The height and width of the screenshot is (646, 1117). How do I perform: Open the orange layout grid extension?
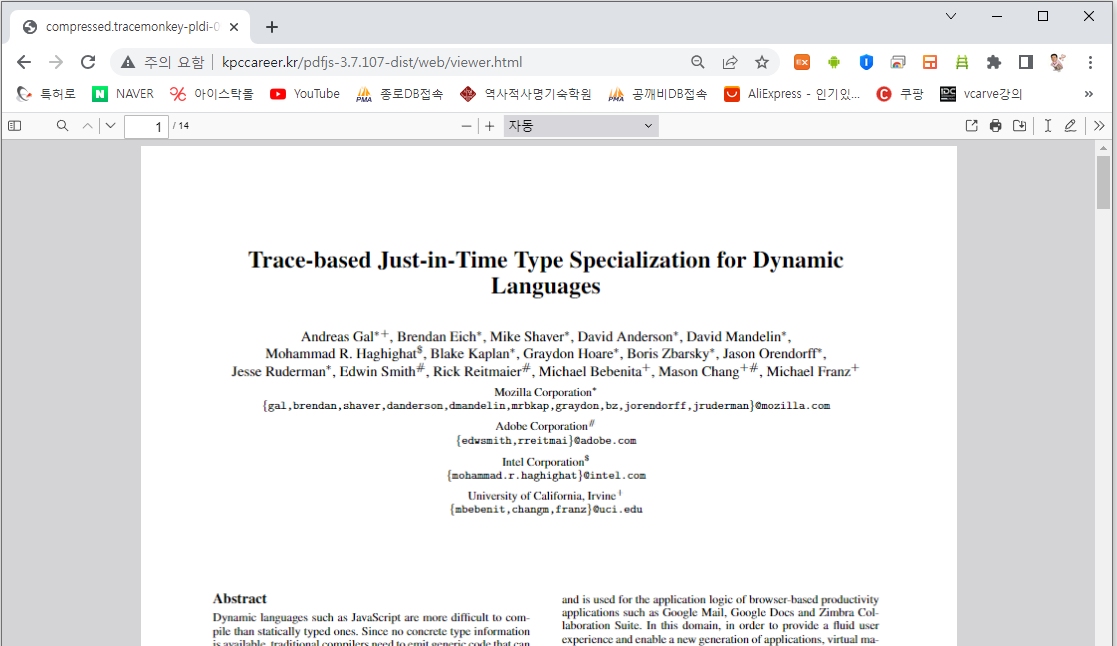(x=930, y=62)
